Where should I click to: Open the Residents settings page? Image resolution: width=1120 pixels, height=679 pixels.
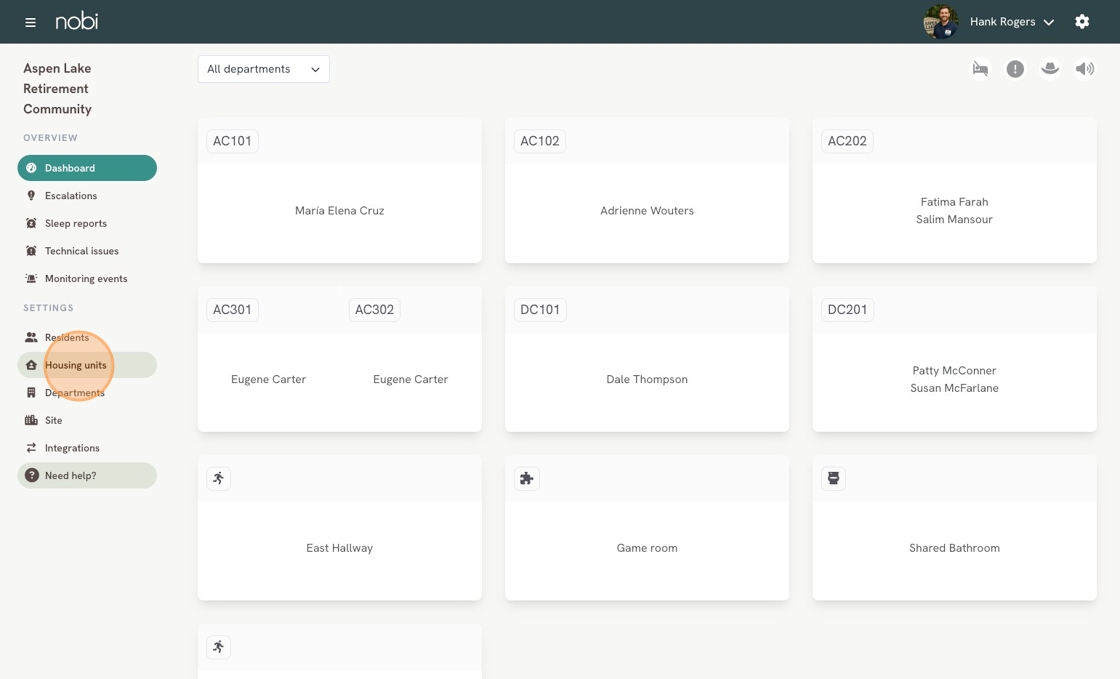tap(67, 338)
